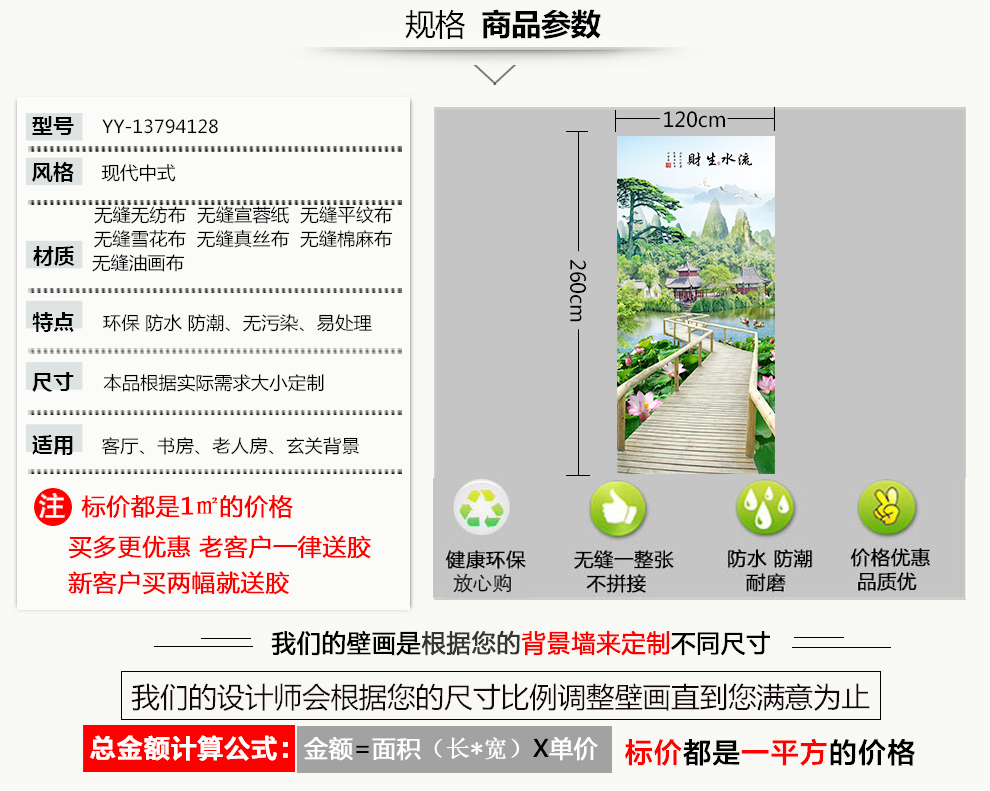Click the 价格优惠 品质优 caption

coord(890,569)
